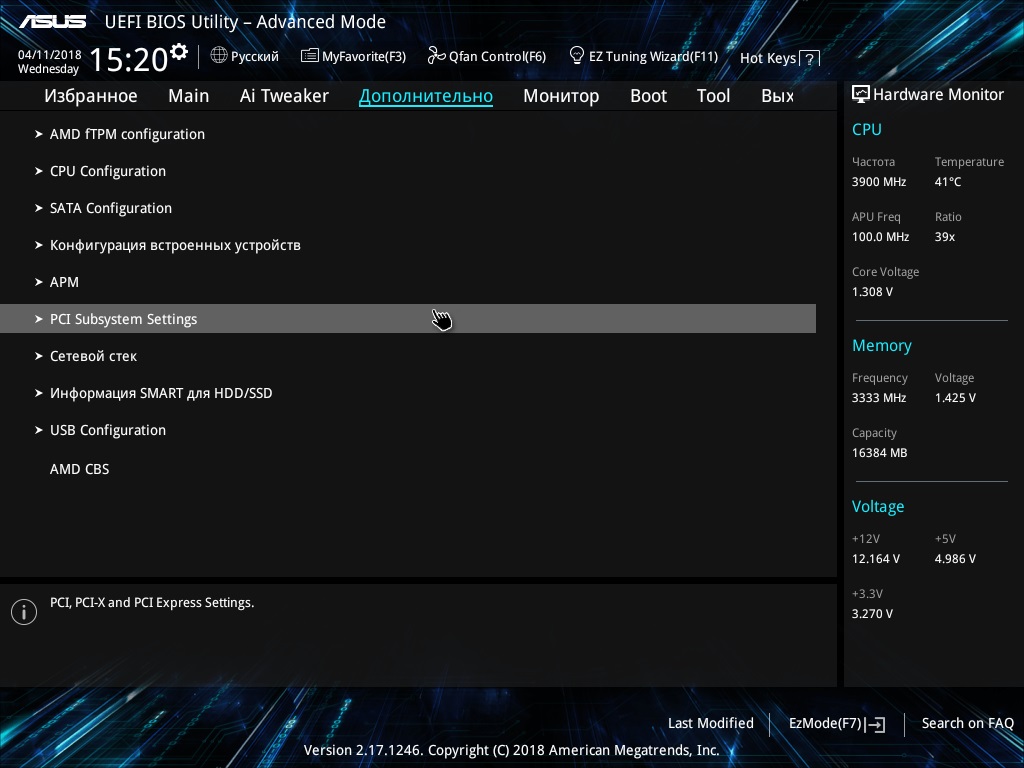This screenshot has width=1024, height=768.
Task: Open MyFavorite(F3)
Action: [353, 56]
